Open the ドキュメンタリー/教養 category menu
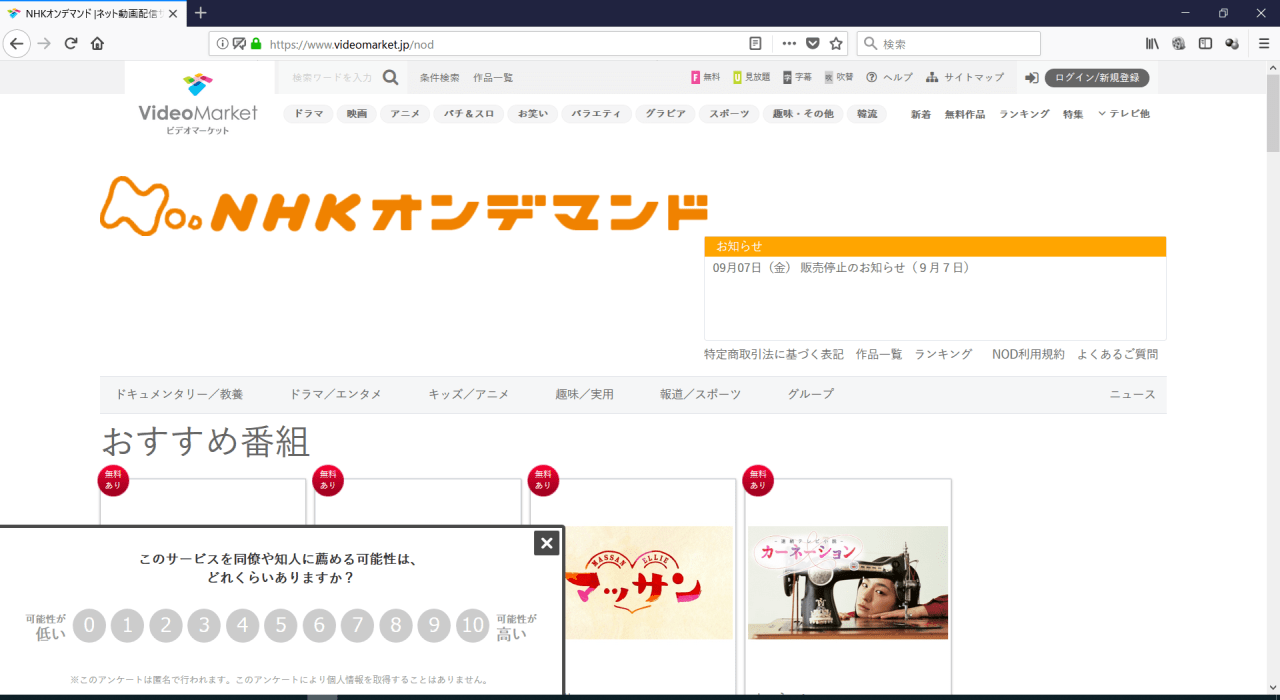Viewport: 1280px width, 700px height. (x=179, y=394)
